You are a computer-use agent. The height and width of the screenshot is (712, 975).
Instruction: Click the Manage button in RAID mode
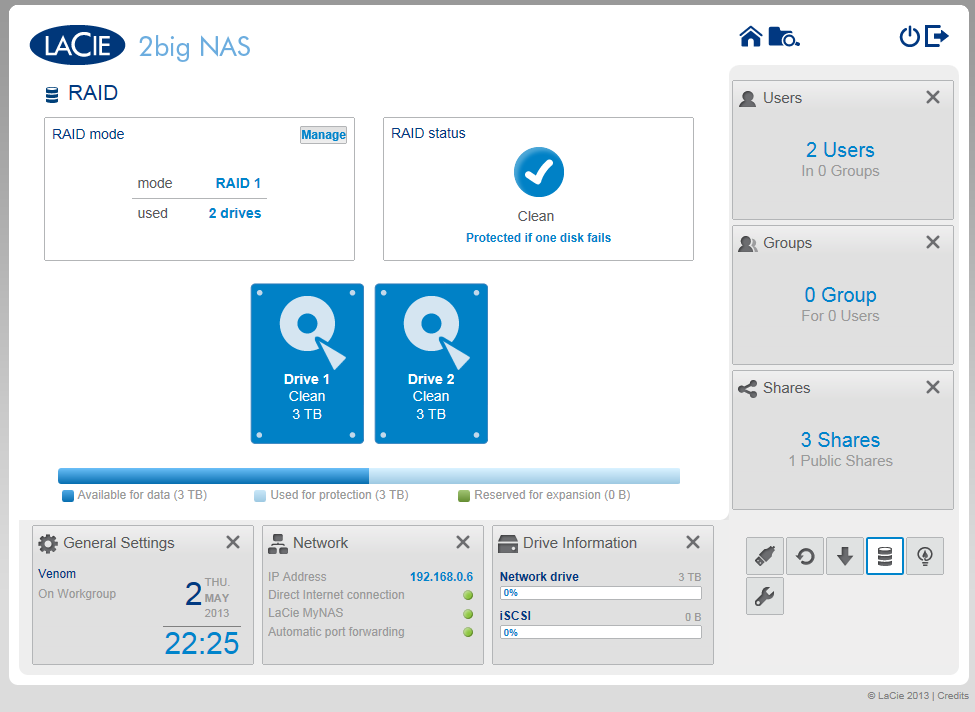(x=323, y=135)
